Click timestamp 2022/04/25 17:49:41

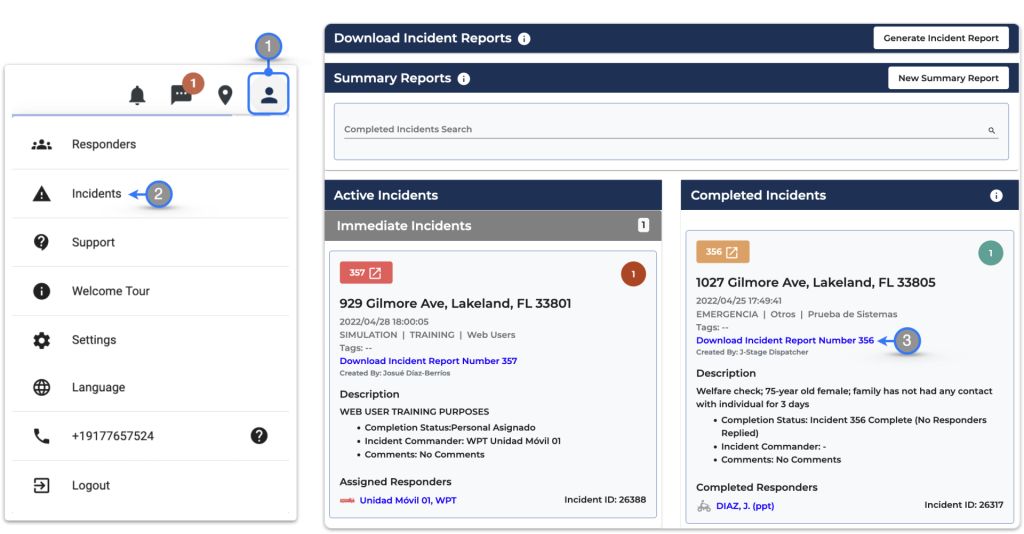tap(739, 301)
